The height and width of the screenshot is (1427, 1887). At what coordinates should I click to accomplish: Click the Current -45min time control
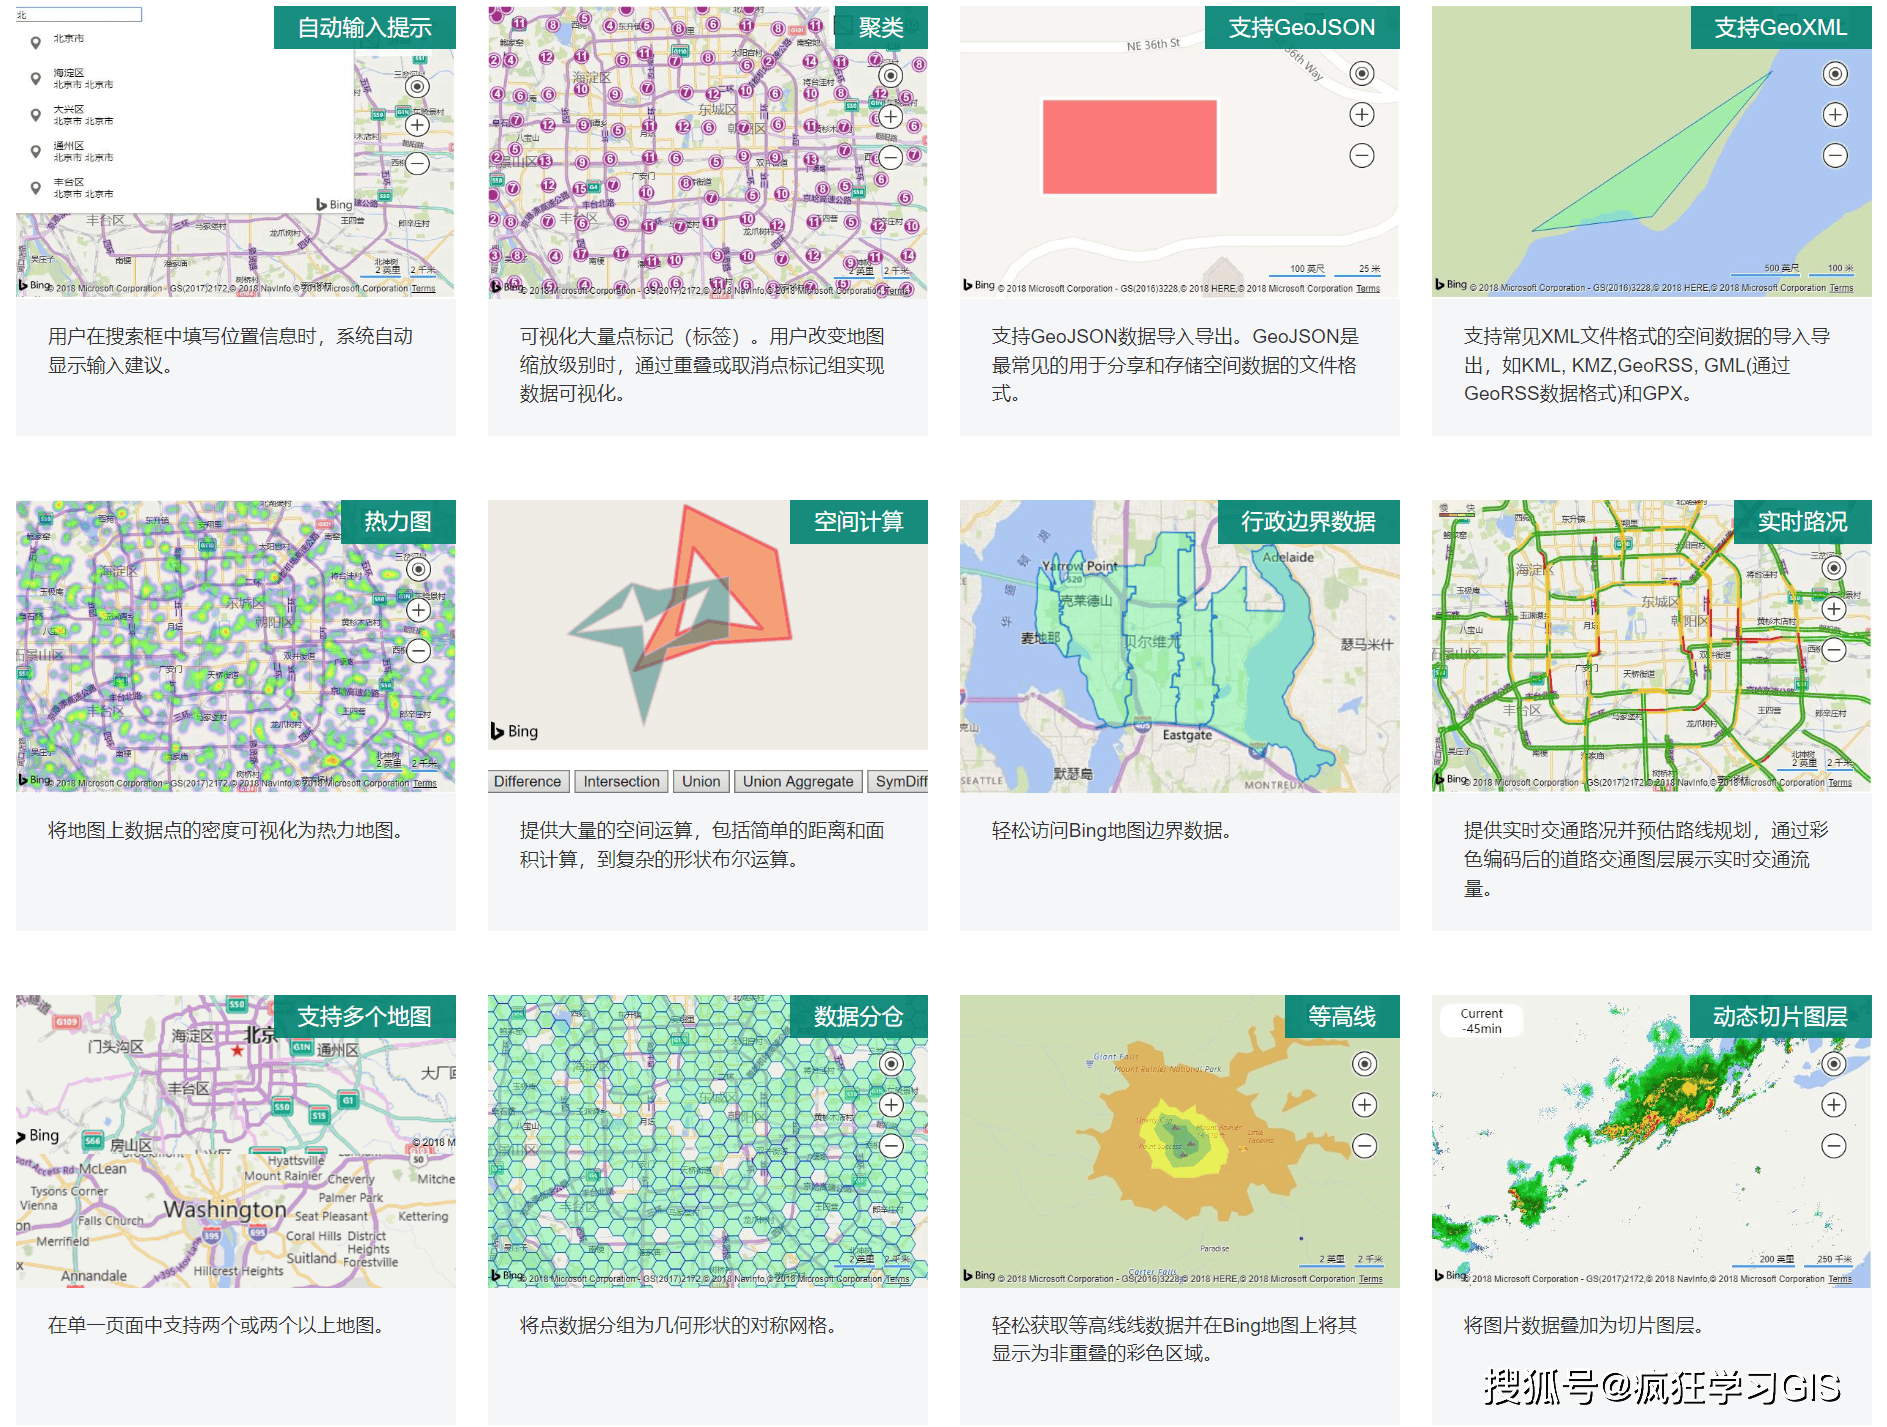click(1482, 1019)
